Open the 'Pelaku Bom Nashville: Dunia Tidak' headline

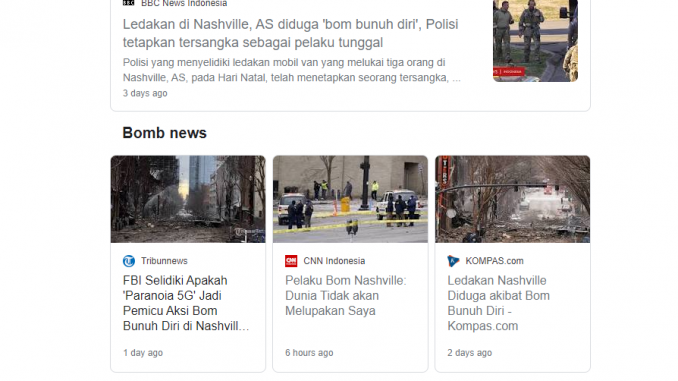click(x=346, y=296)
